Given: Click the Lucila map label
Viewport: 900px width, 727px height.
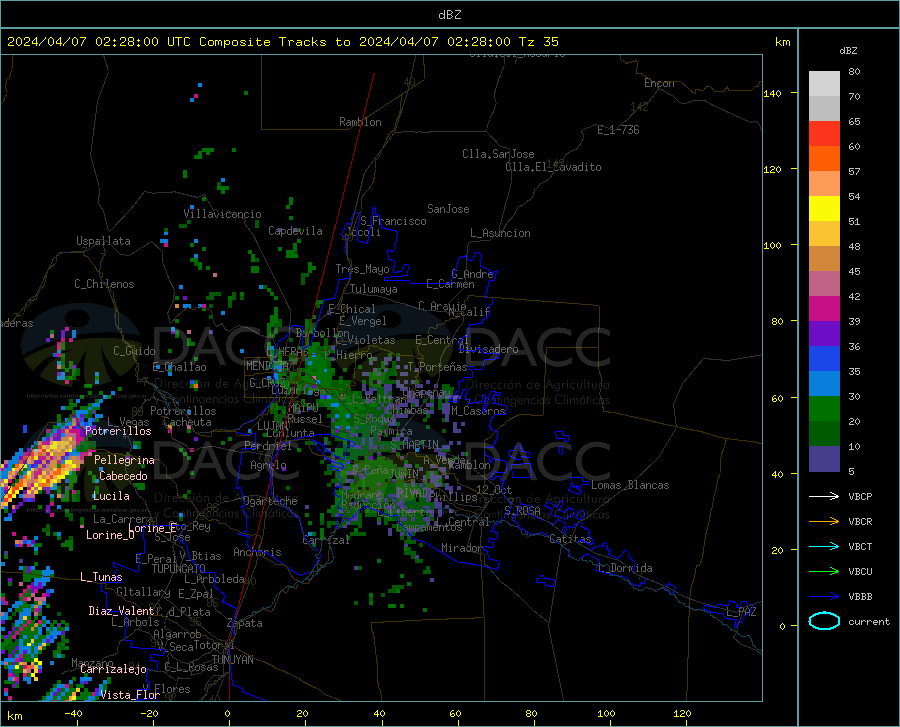Looking at the screenshot, I should 111,496.
